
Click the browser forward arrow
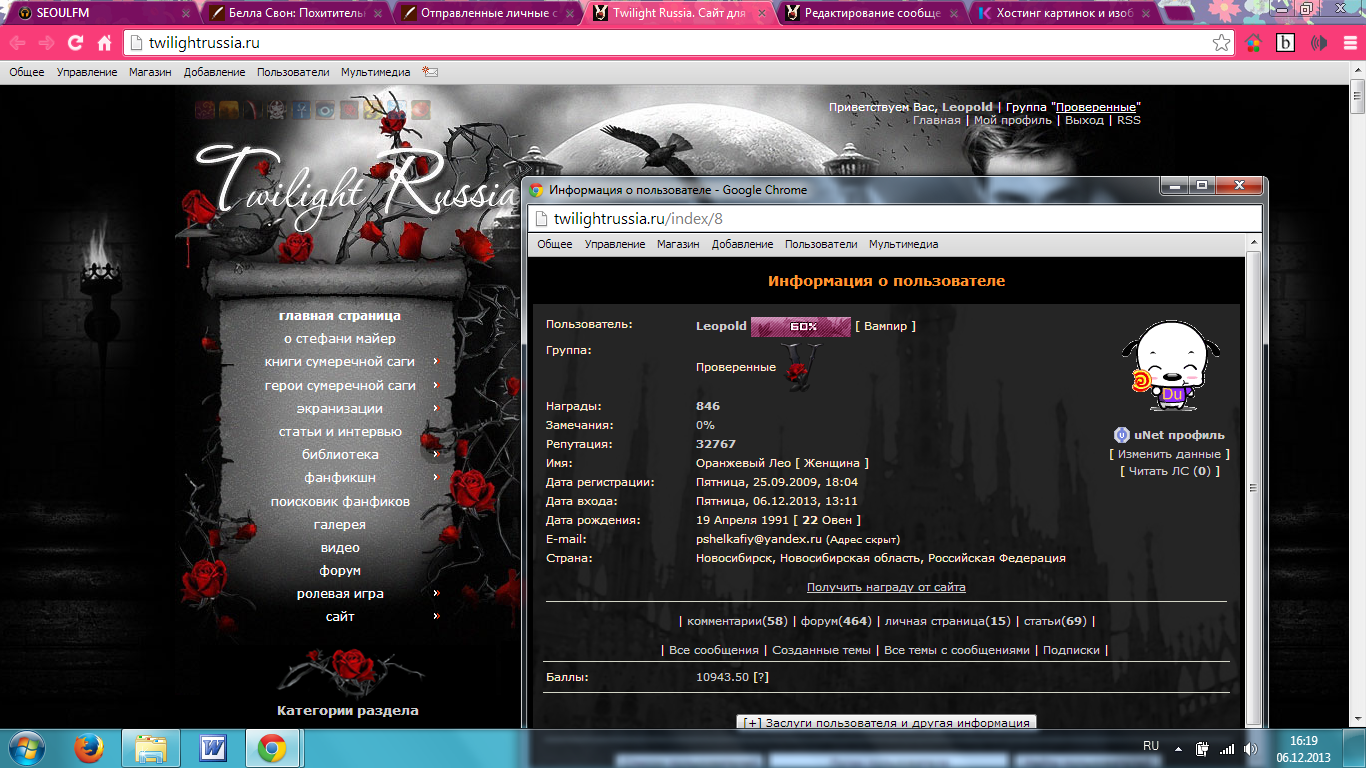click(x=46, y=43)
